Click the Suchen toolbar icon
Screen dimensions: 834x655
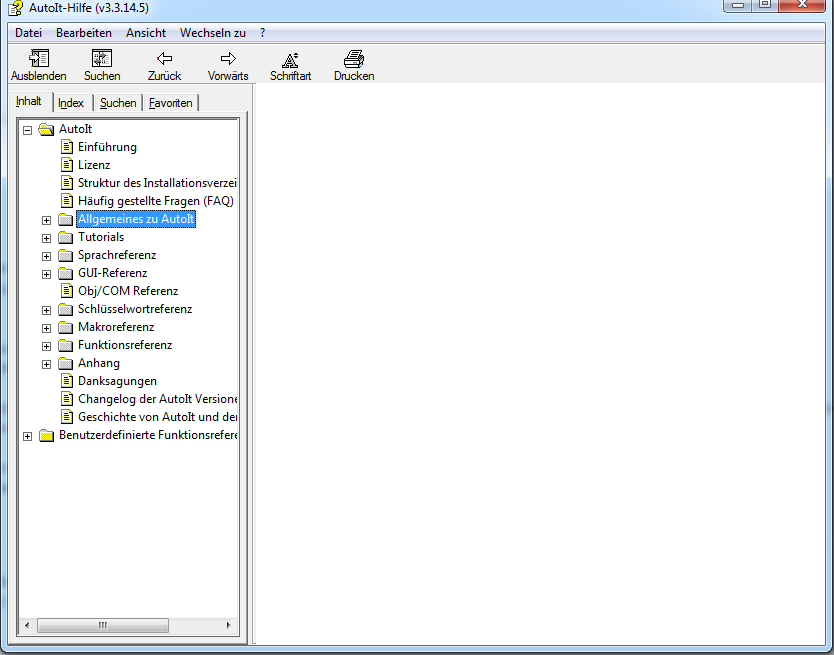102,59
